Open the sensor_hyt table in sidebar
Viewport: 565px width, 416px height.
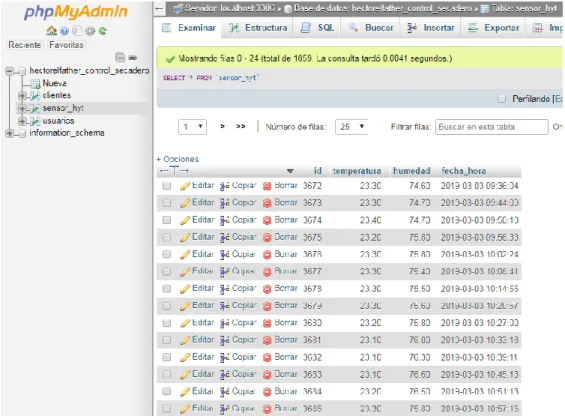click(63, 108)
